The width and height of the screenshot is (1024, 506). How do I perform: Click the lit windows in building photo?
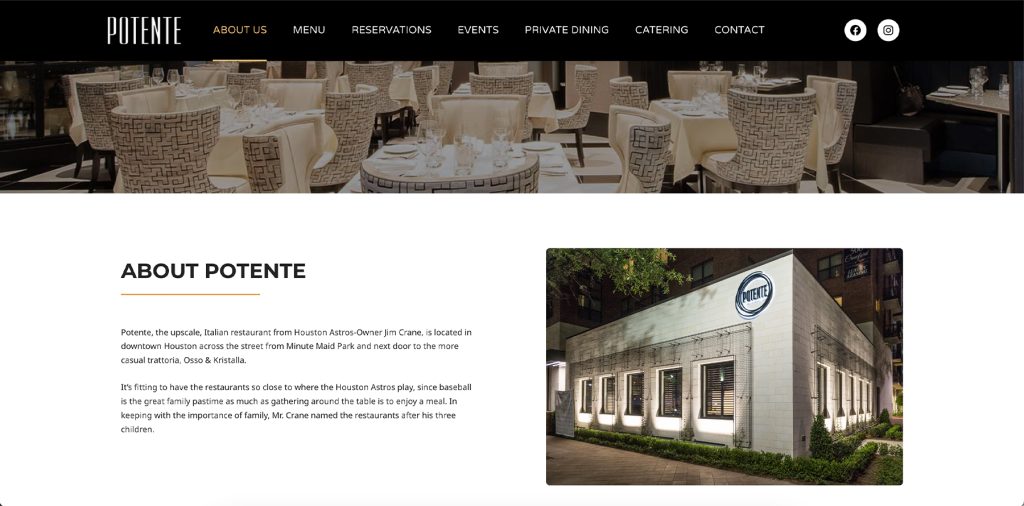click(660, 394)
